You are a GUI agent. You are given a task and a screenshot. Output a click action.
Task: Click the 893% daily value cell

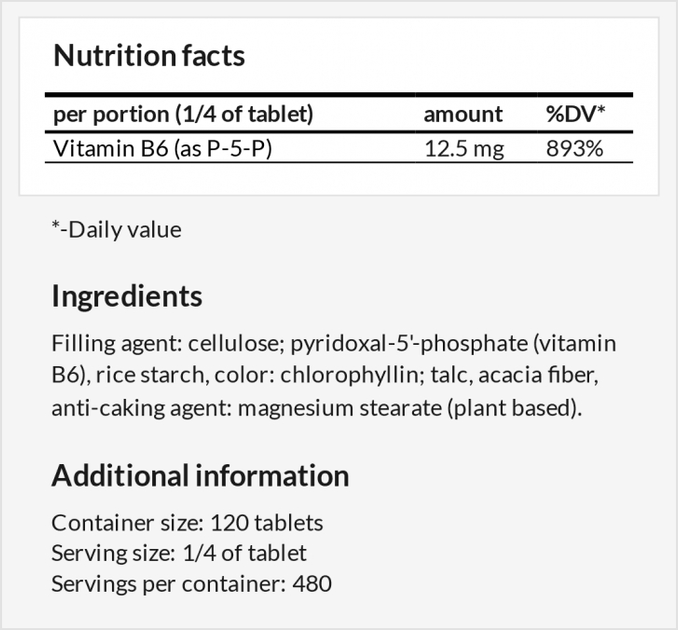tap(575, 149)
